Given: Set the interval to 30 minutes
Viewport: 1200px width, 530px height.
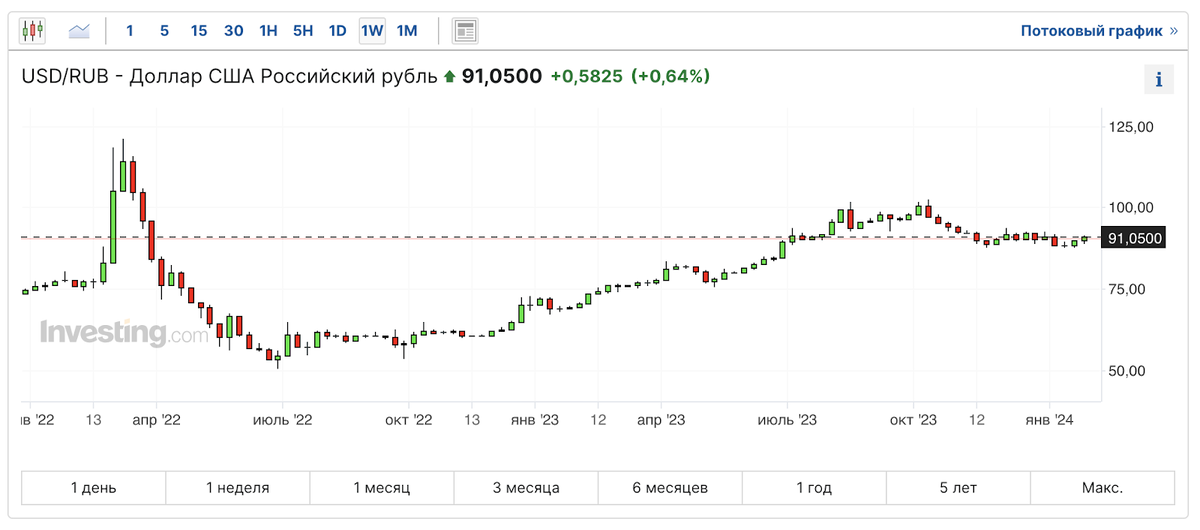Looking at the screenshot, I should (x=233, y=30).
